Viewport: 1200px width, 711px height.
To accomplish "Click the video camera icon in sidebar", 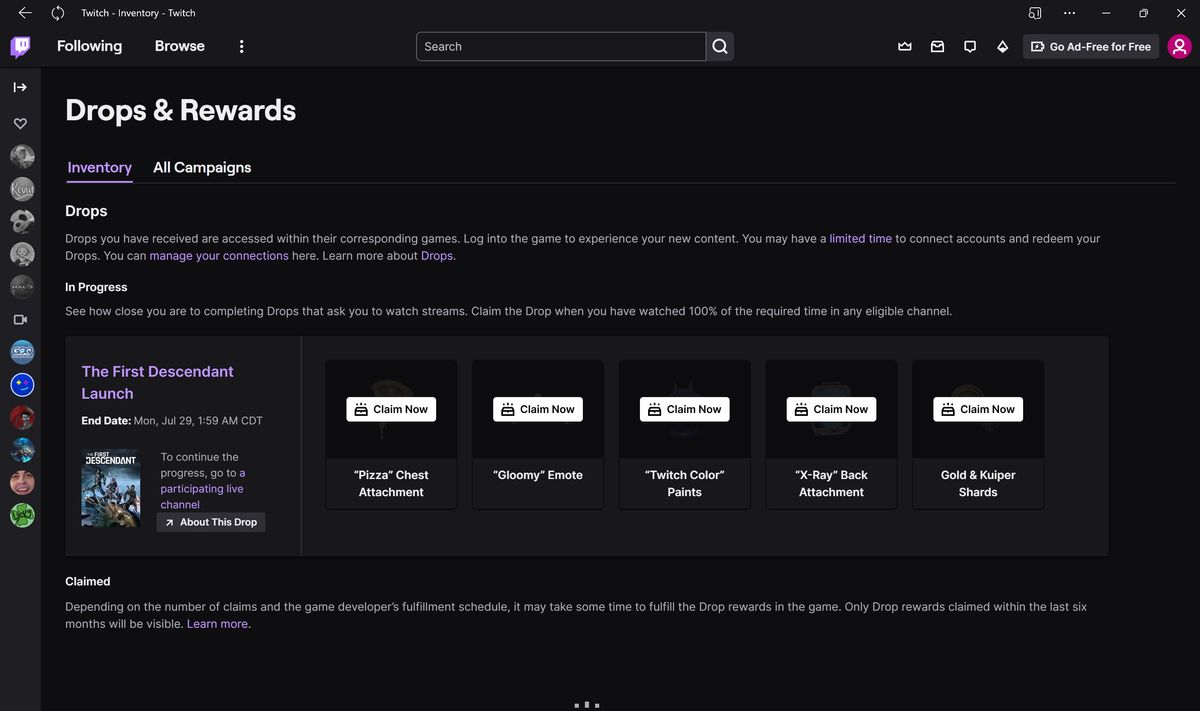I will [20, 319].
